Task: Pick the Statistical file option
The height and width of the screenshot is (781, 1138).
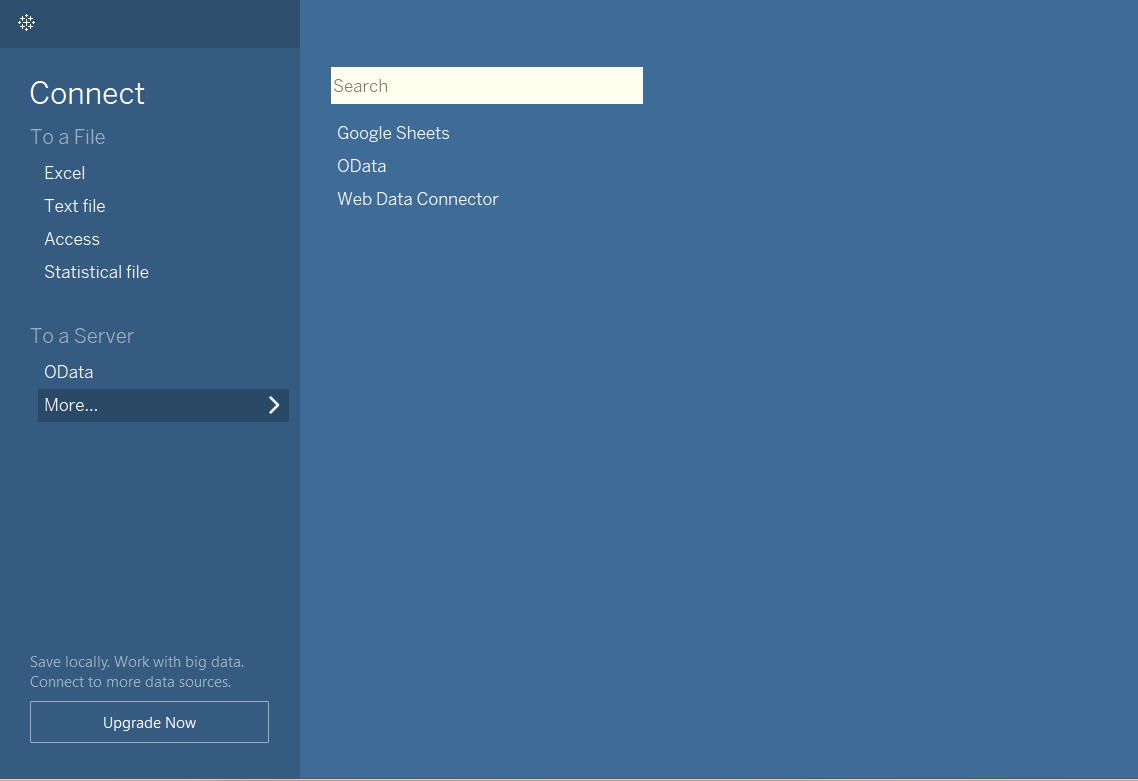Action: [x=97, y=272]
